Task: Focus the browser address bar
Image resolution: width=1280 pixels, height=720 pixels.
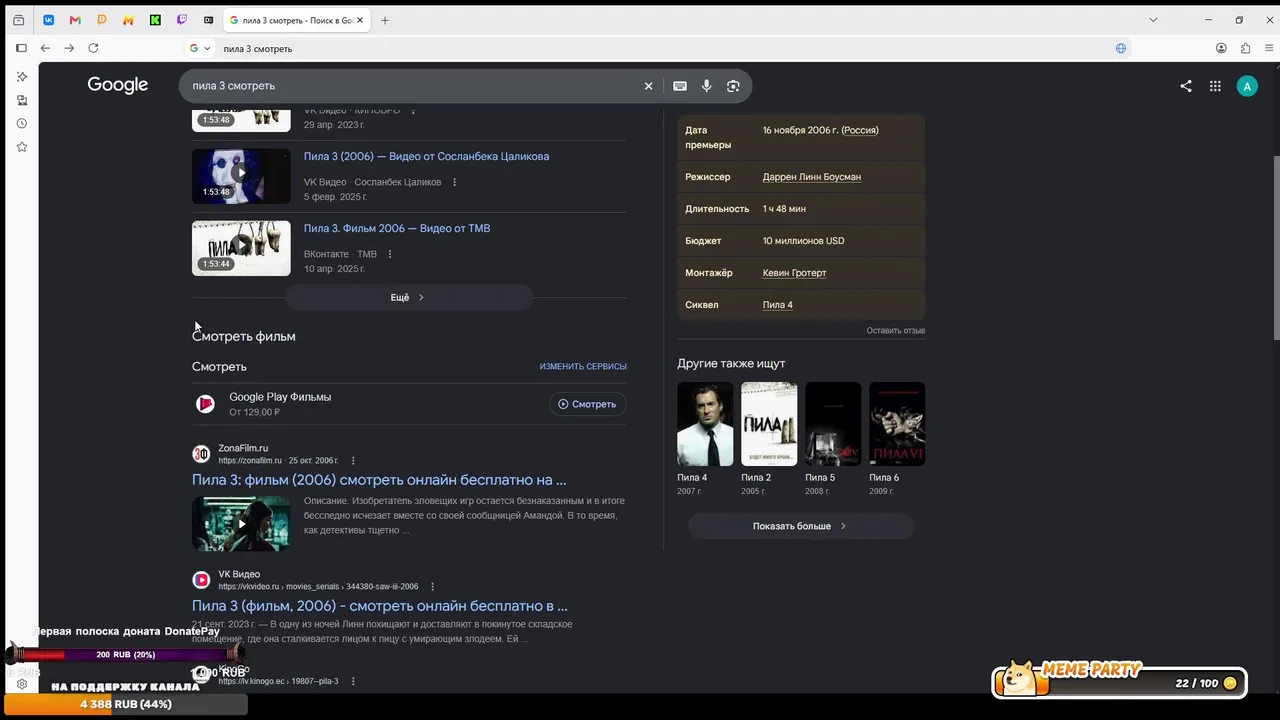Action: pos(660,48)
